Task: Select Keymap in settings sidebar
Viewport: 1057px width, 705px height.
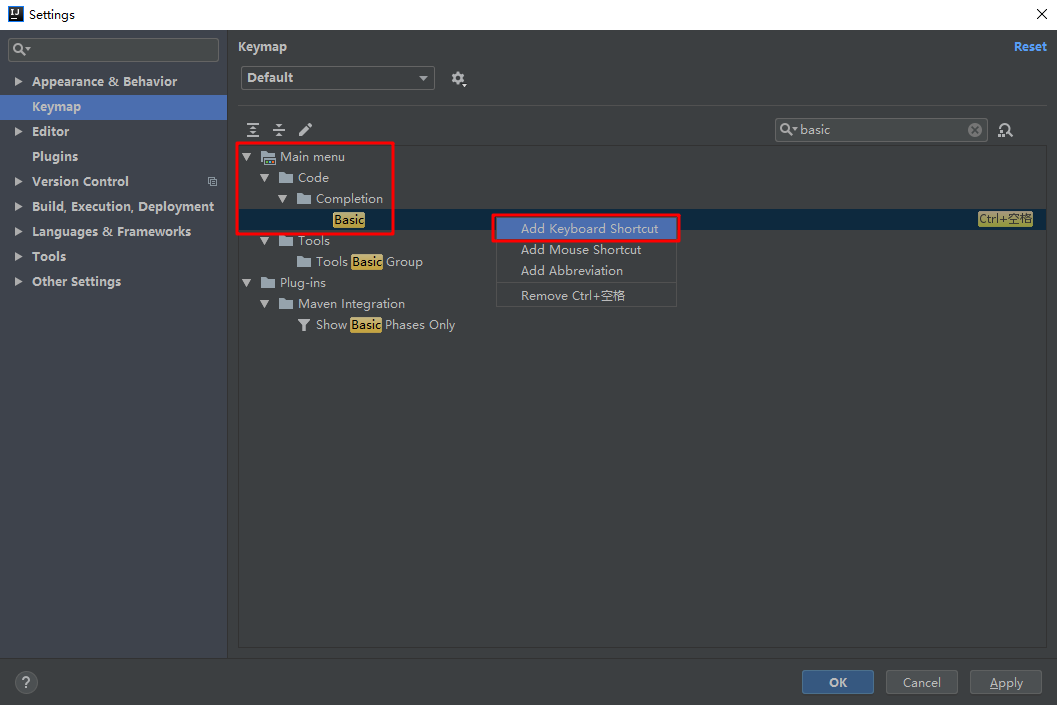Action: (x=113, y=107)
